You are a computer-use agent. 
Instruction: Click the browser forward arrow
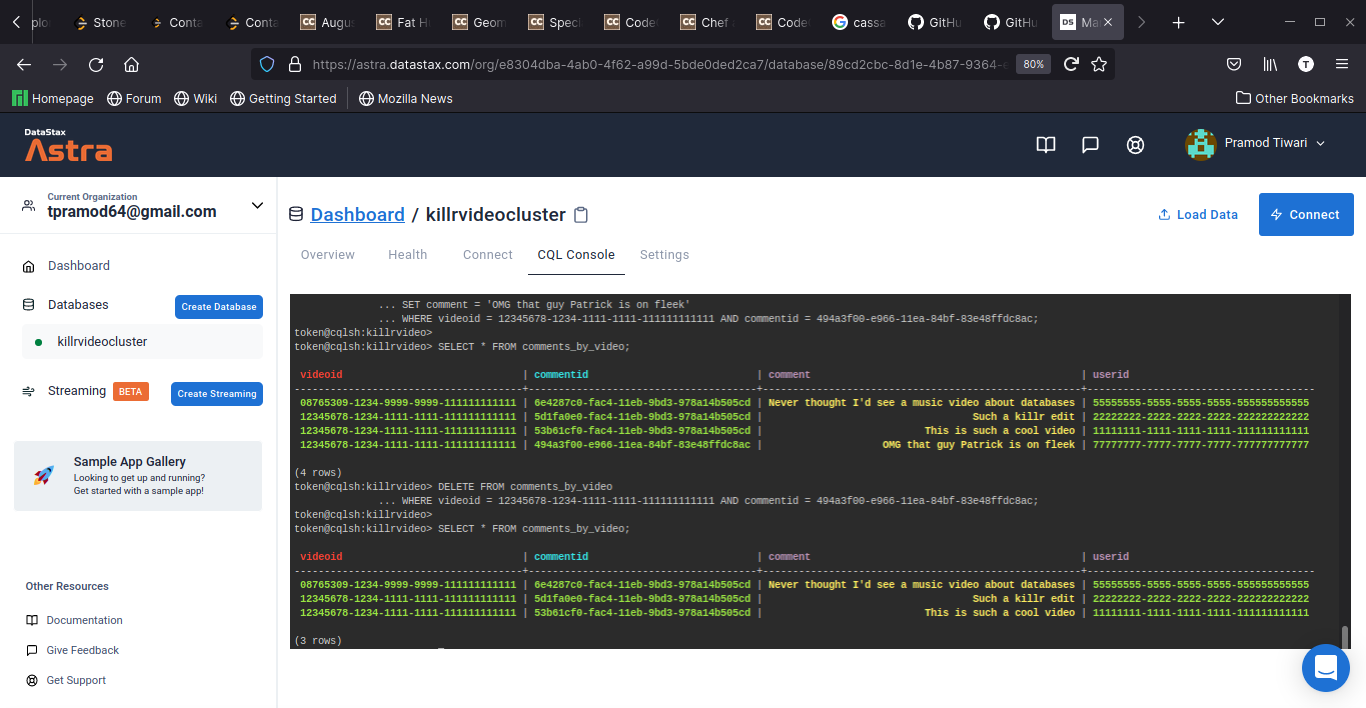click(x=60, y=64)
